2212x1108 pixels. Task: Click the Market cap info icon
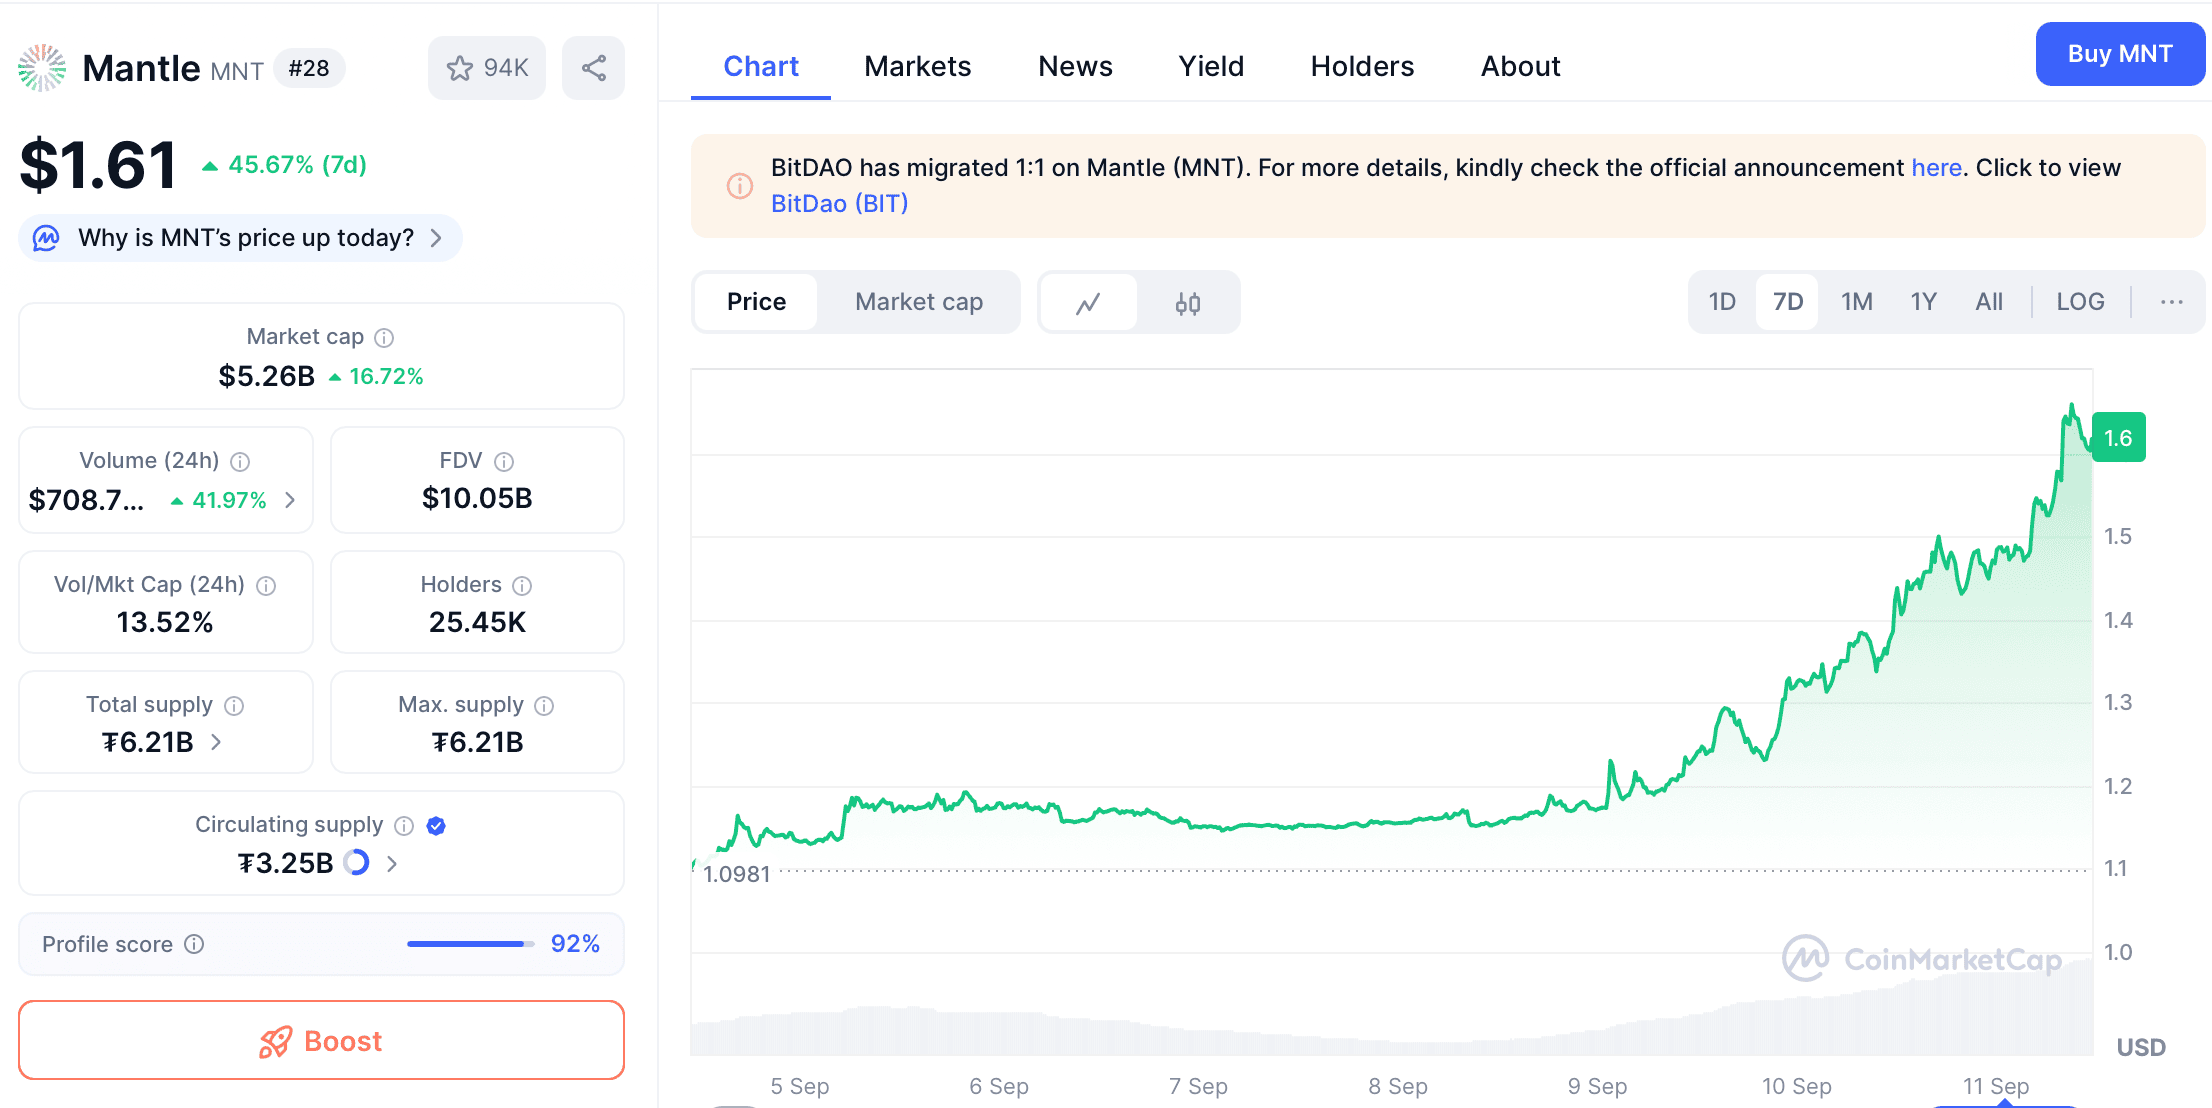[x=384, y=338]
